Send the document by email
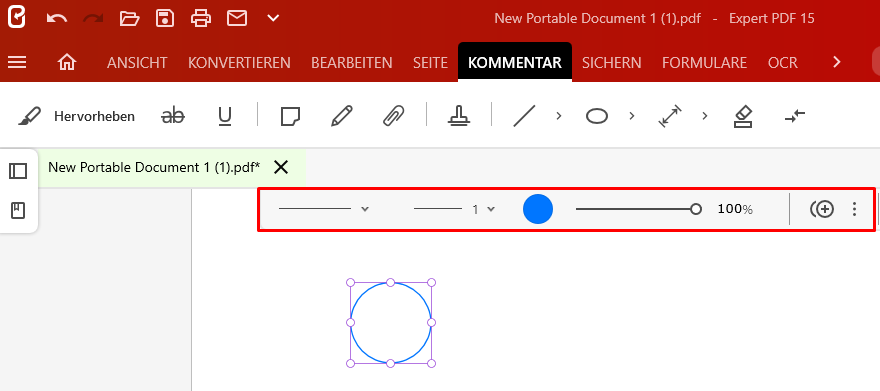The image size is (880, 391). (237, 19)
